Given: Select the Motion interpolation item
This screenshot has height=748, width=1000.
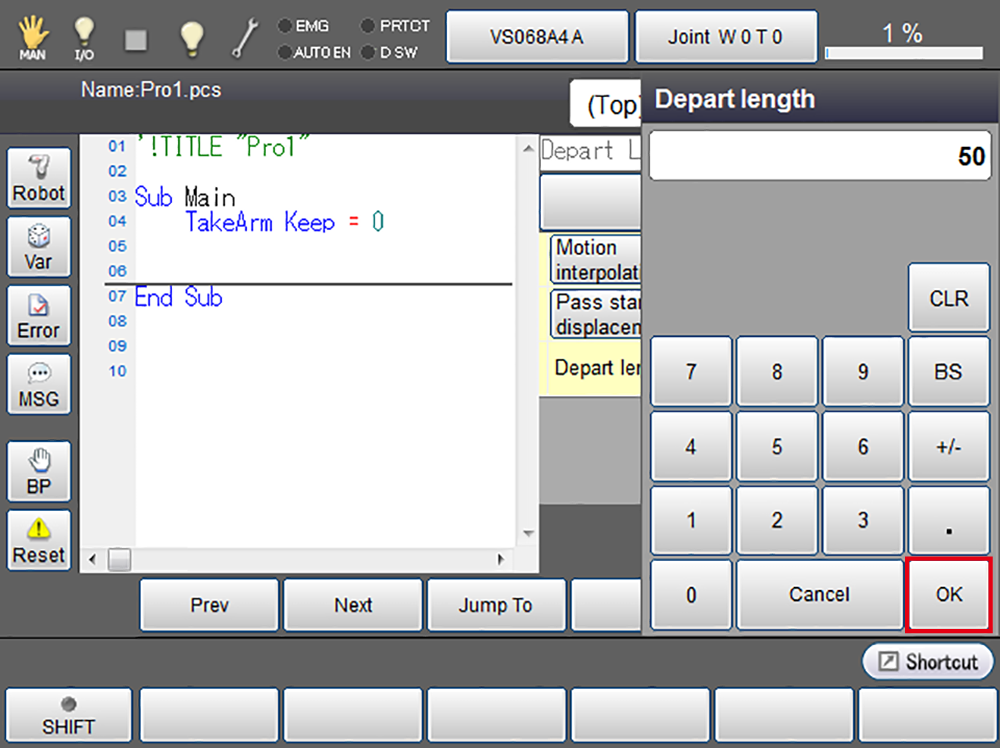Looking at the screenshot, I should pos(595,260).
